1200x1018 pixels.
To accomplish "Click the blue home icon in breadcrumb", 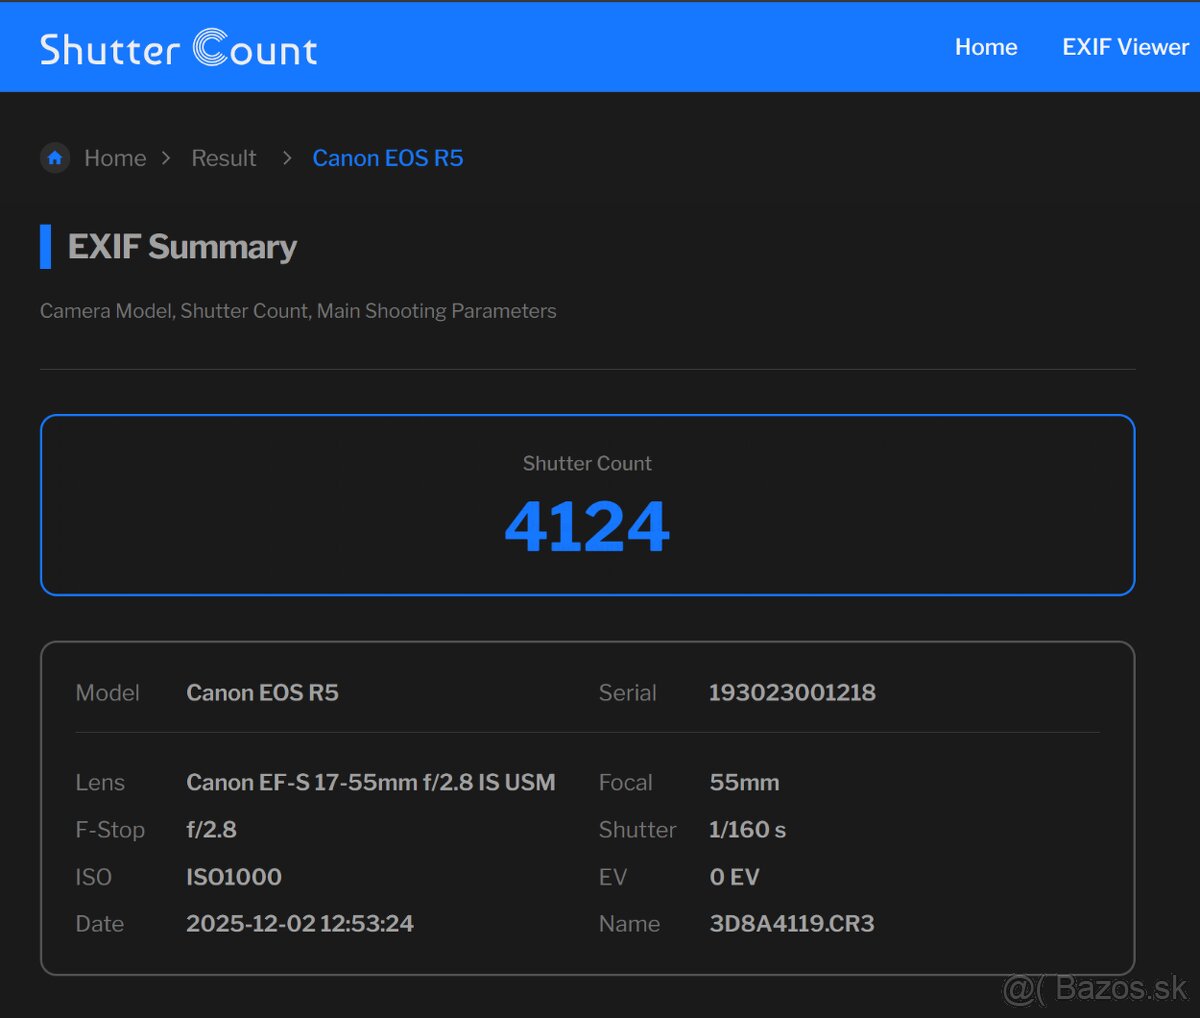I will coord(55,158).
